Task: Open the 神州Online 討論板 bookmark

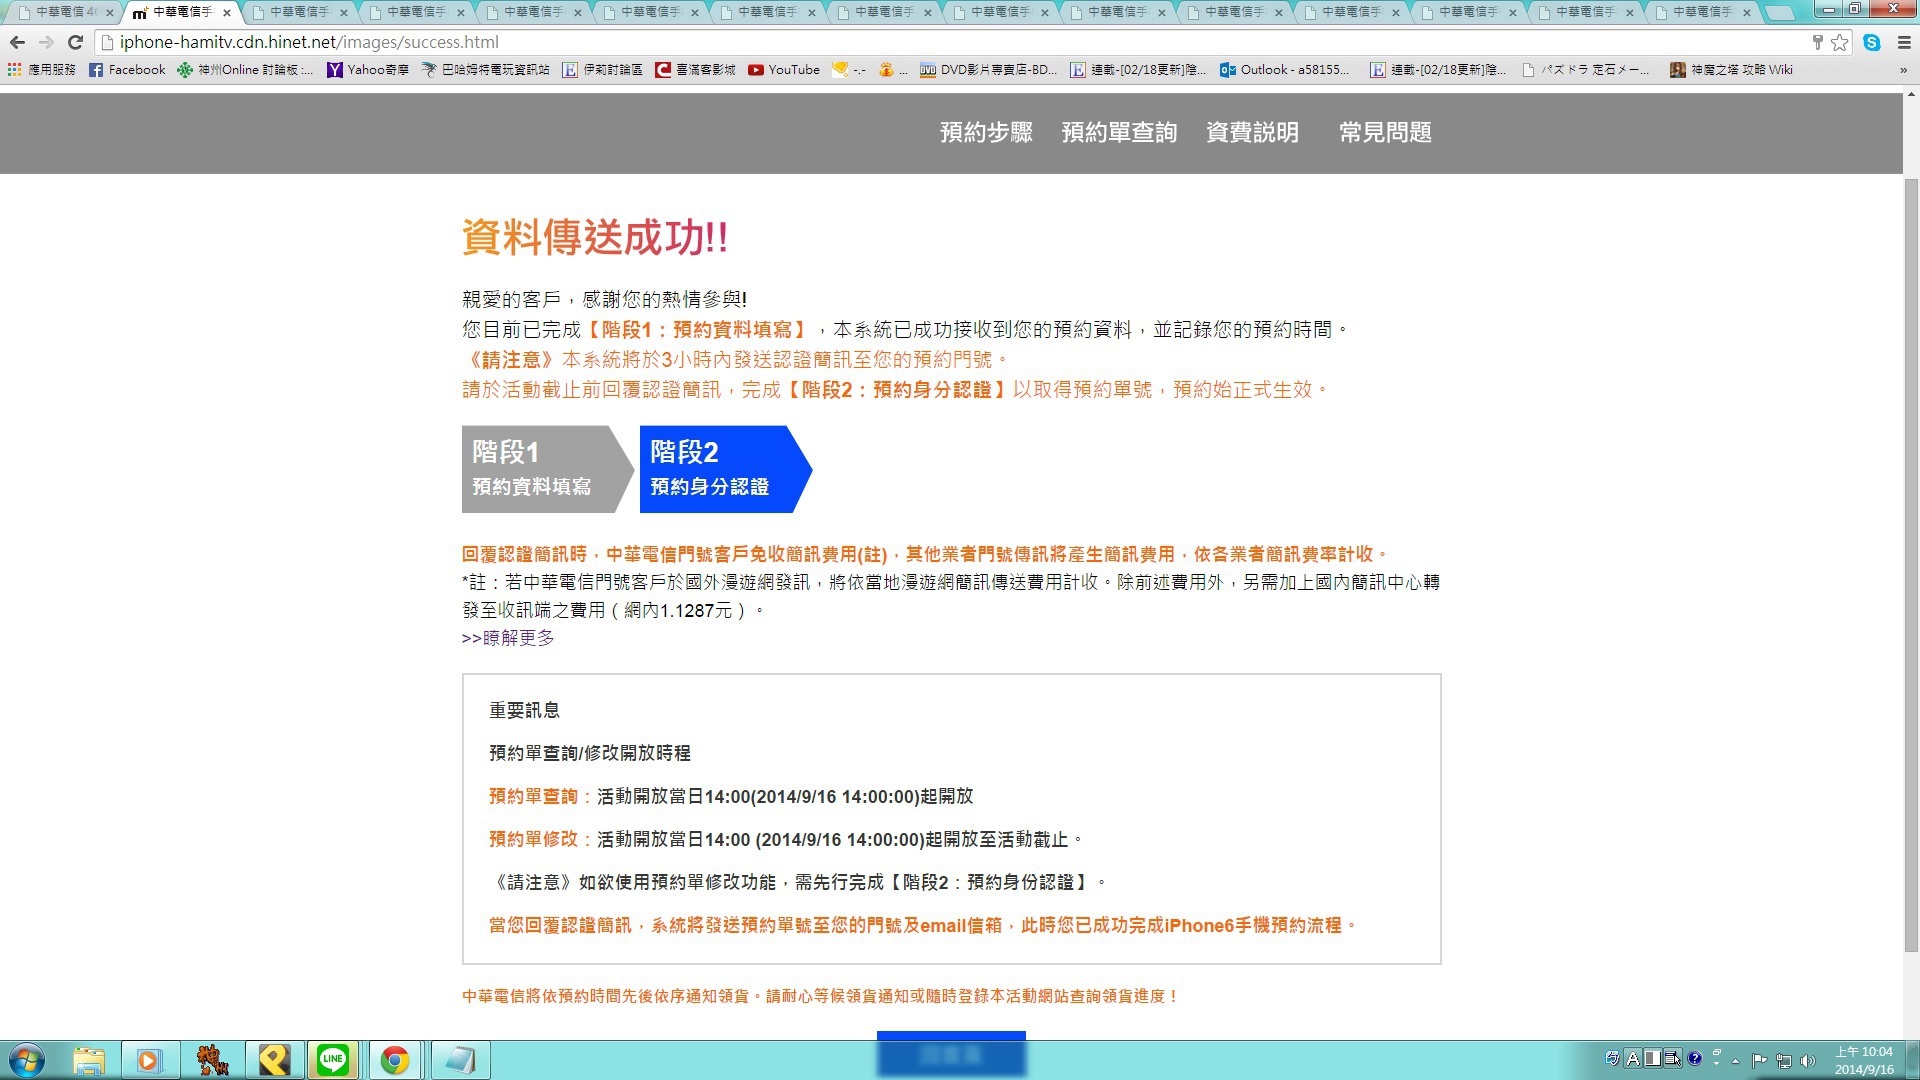Action: [x=245, y=70]
